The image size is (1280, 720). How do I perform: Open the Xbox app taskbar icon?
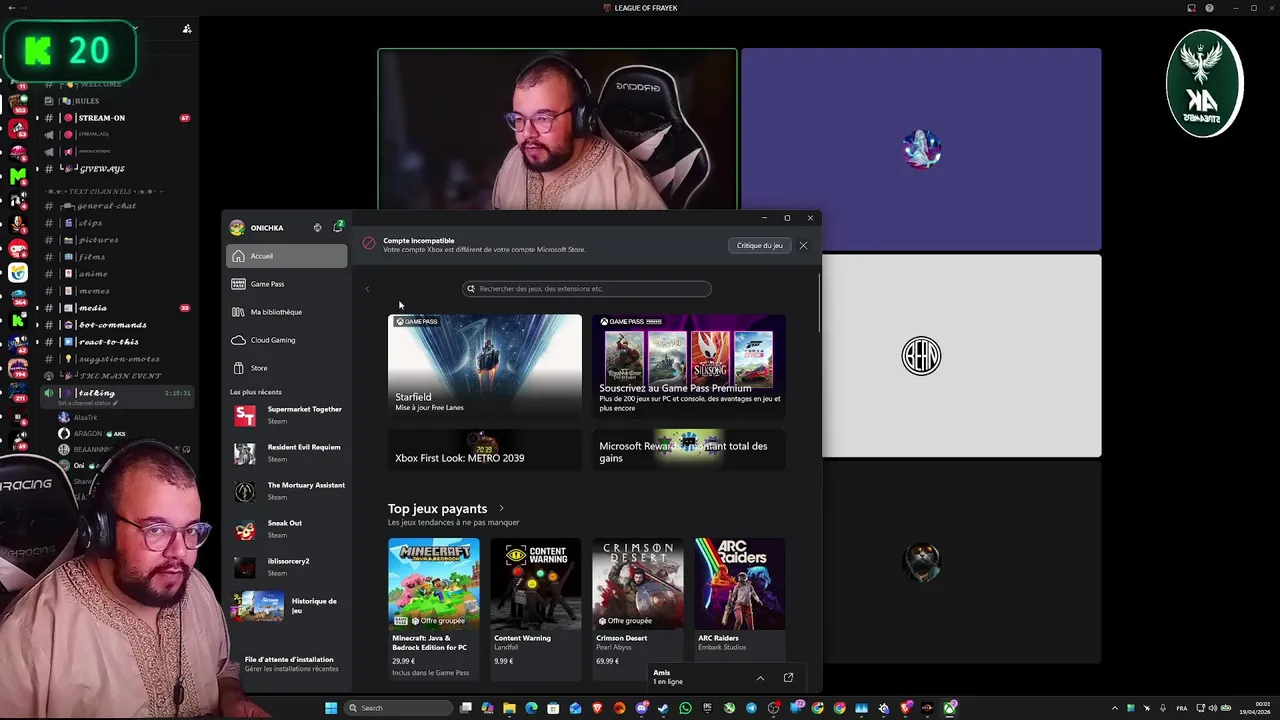(x=948, y=708)
